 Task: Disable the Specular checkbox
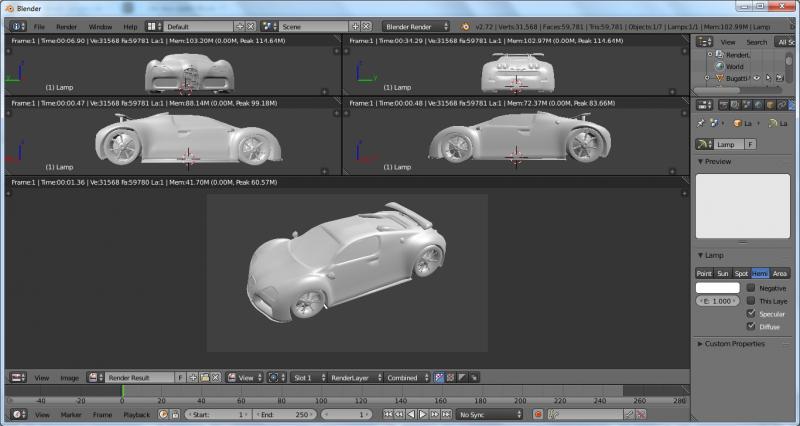tap(752, 313)
